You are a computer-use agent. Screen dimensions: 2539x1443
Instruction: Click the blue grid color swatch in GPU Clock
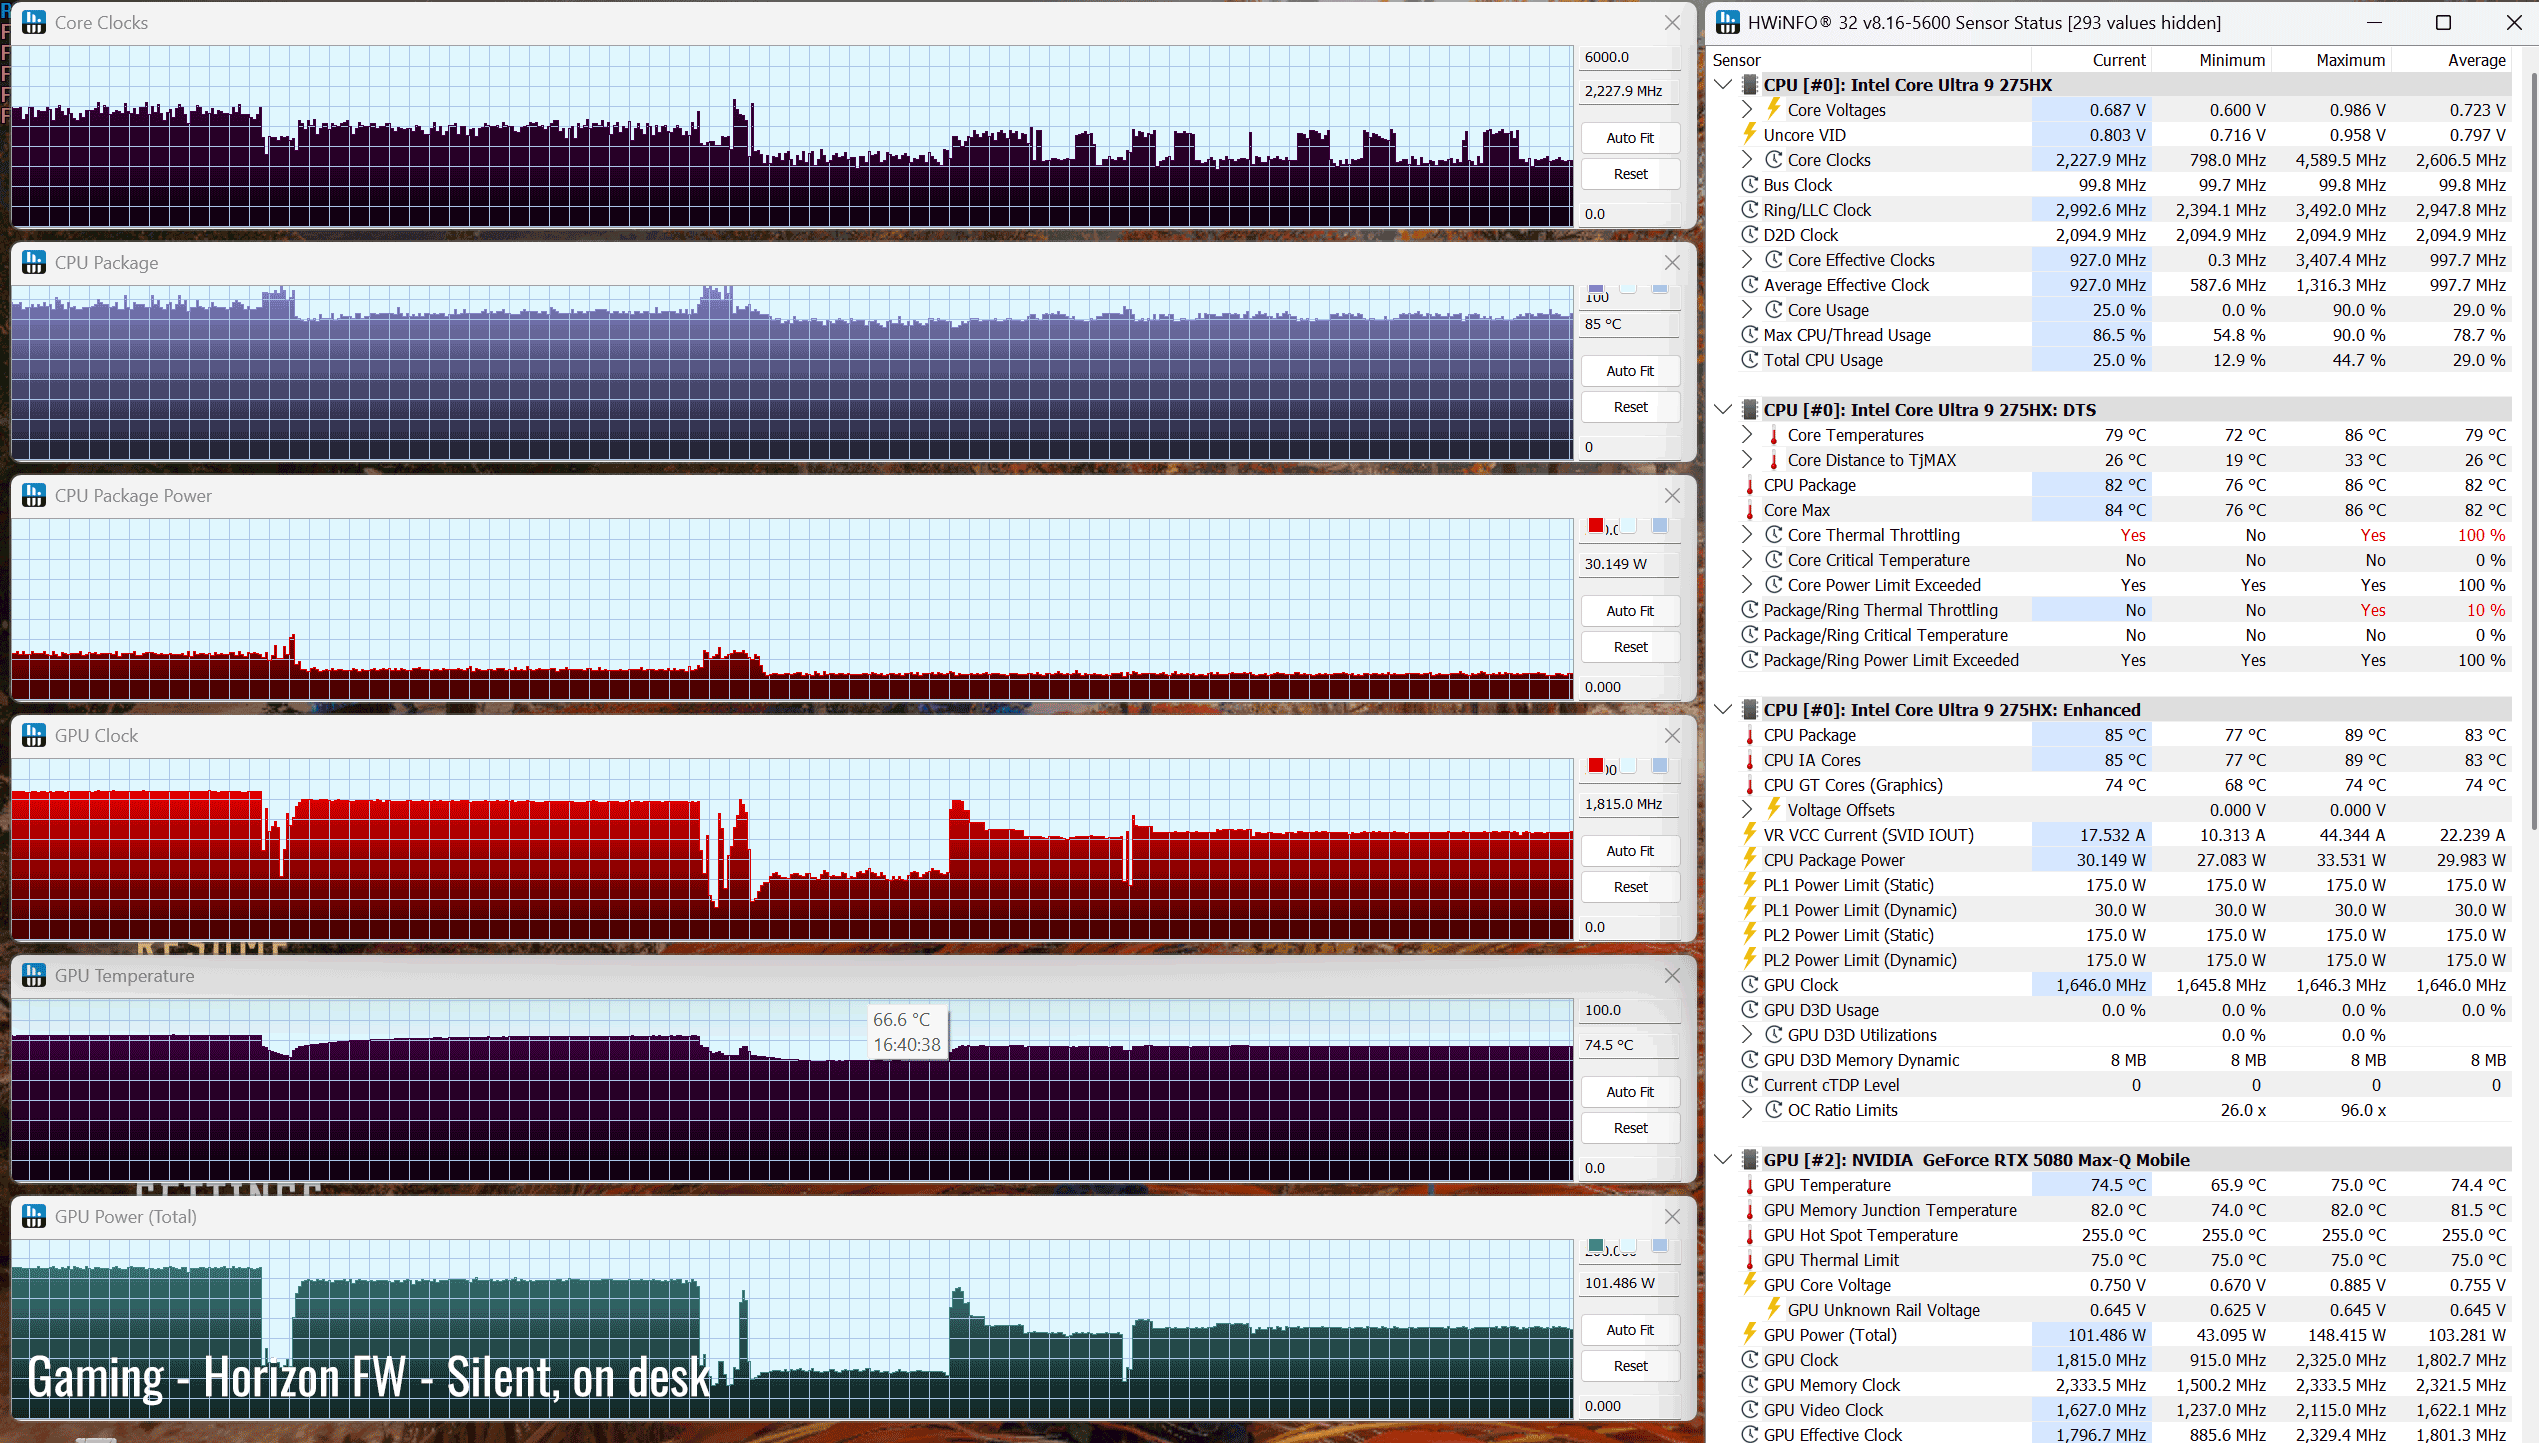pos(1660,766)
